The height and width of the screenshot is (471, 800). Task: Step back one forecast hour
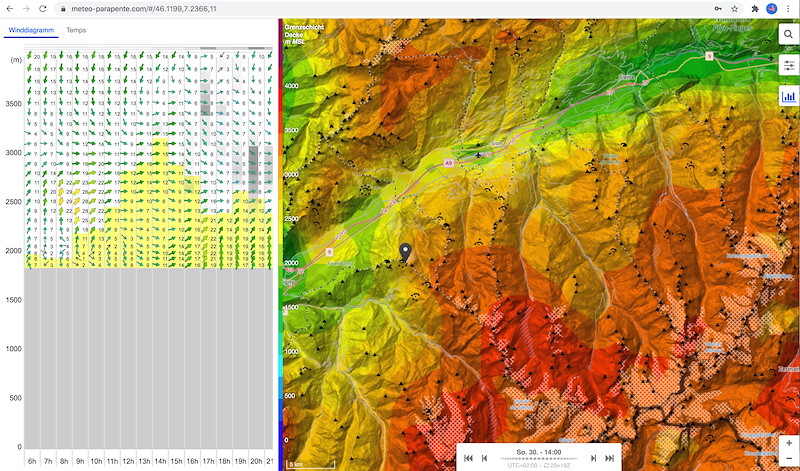click(x=485, y=458)
